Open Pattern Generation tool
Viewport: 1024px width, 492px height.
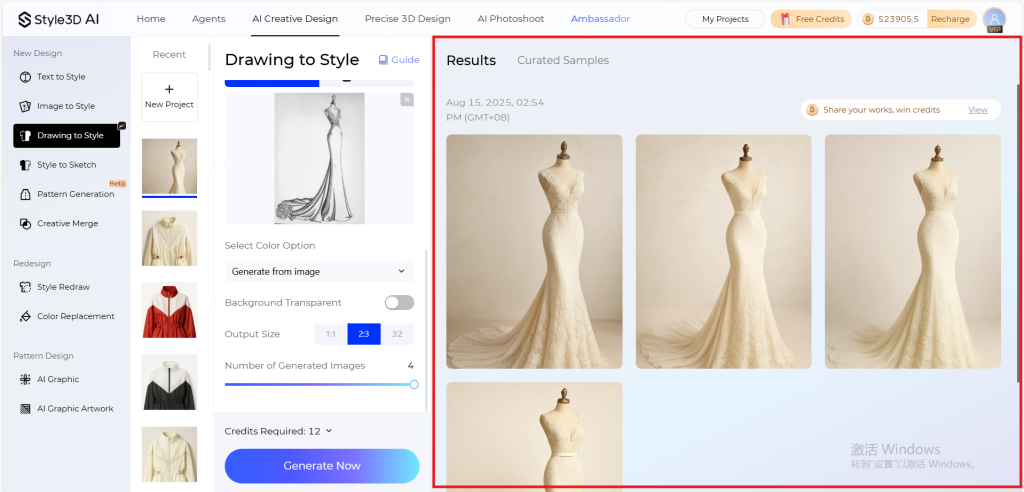point(67,194)
